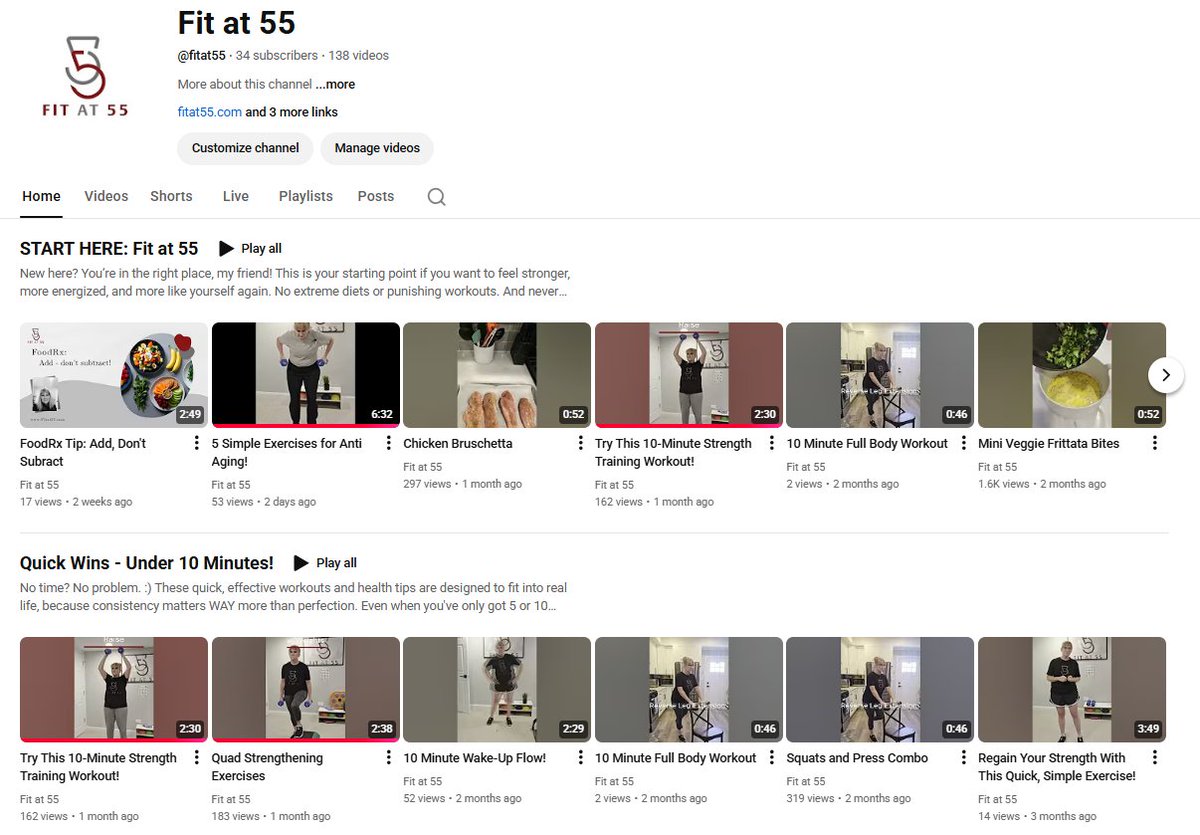Click the Manage videos button
This screenshot has height=835, width=1200.
(377, 148)
